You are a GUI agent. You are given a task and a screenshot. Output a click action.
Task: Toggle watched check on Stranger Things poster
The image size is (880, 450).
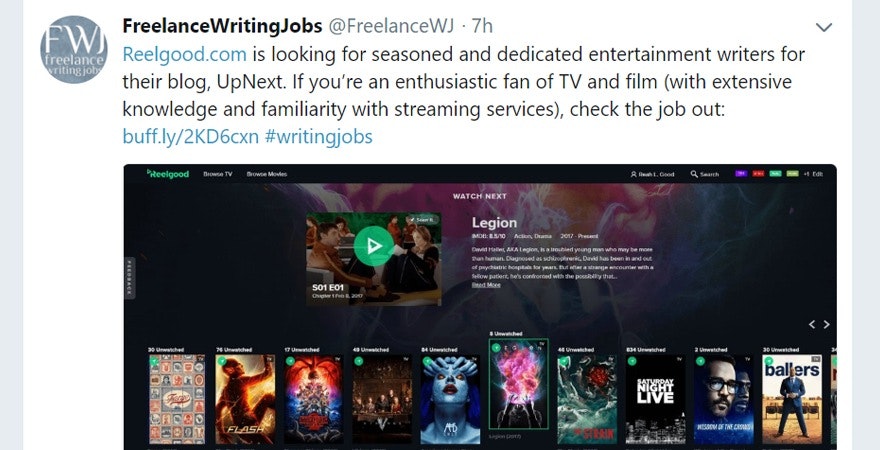290,361
